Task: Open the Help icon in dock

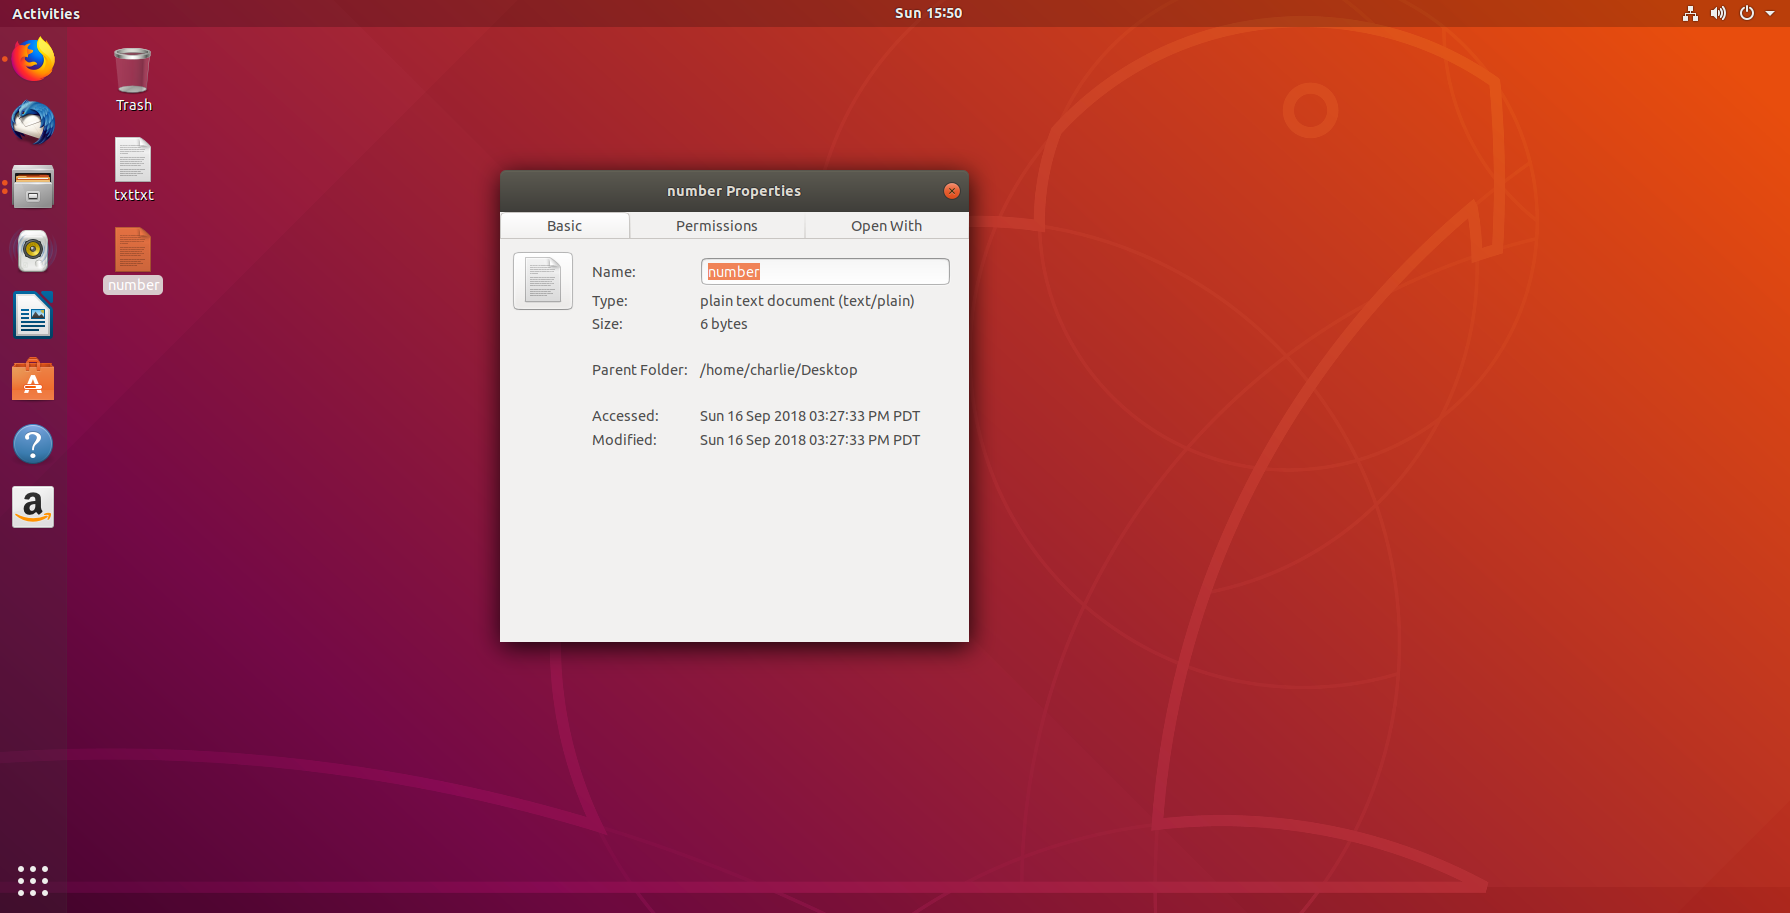Action: 33,444
